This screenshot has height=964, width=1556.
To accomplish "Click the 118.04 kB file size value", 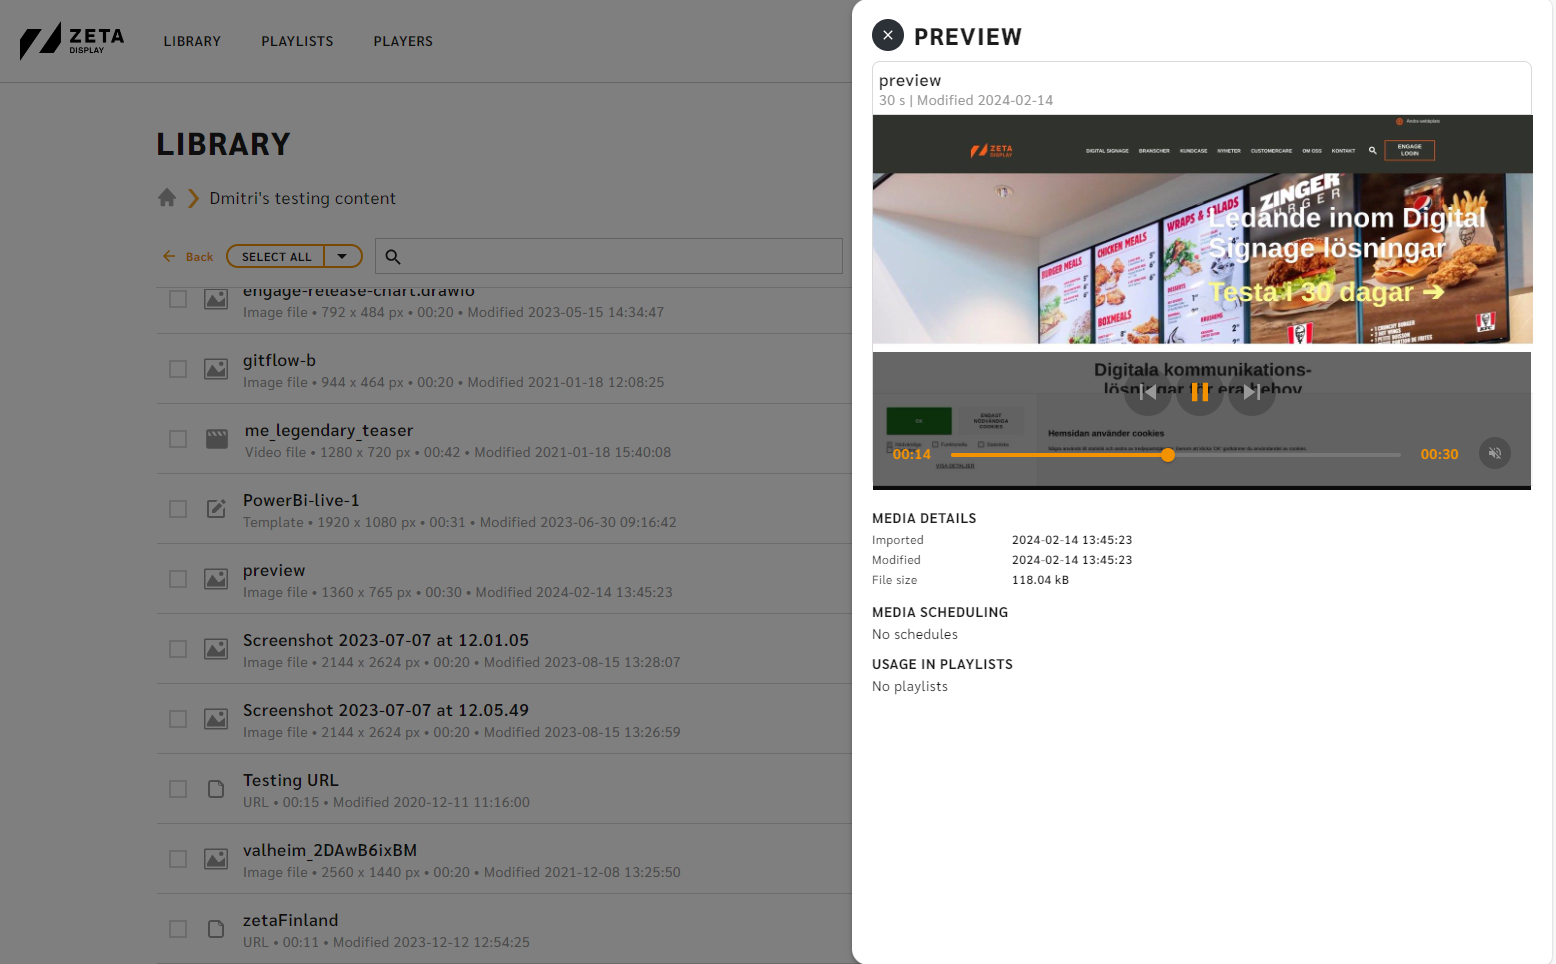I will [x=1040, y=580].
